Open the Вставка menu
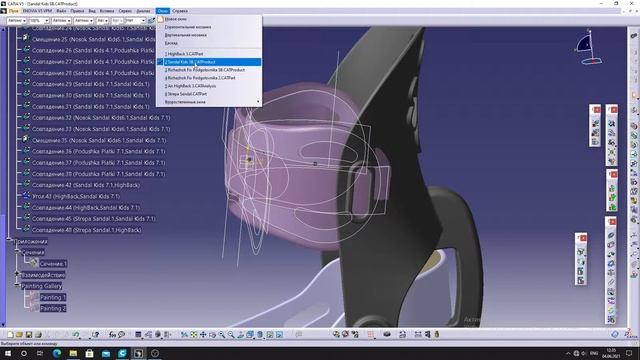The image size is (640, 360). [x=107, y=11]
